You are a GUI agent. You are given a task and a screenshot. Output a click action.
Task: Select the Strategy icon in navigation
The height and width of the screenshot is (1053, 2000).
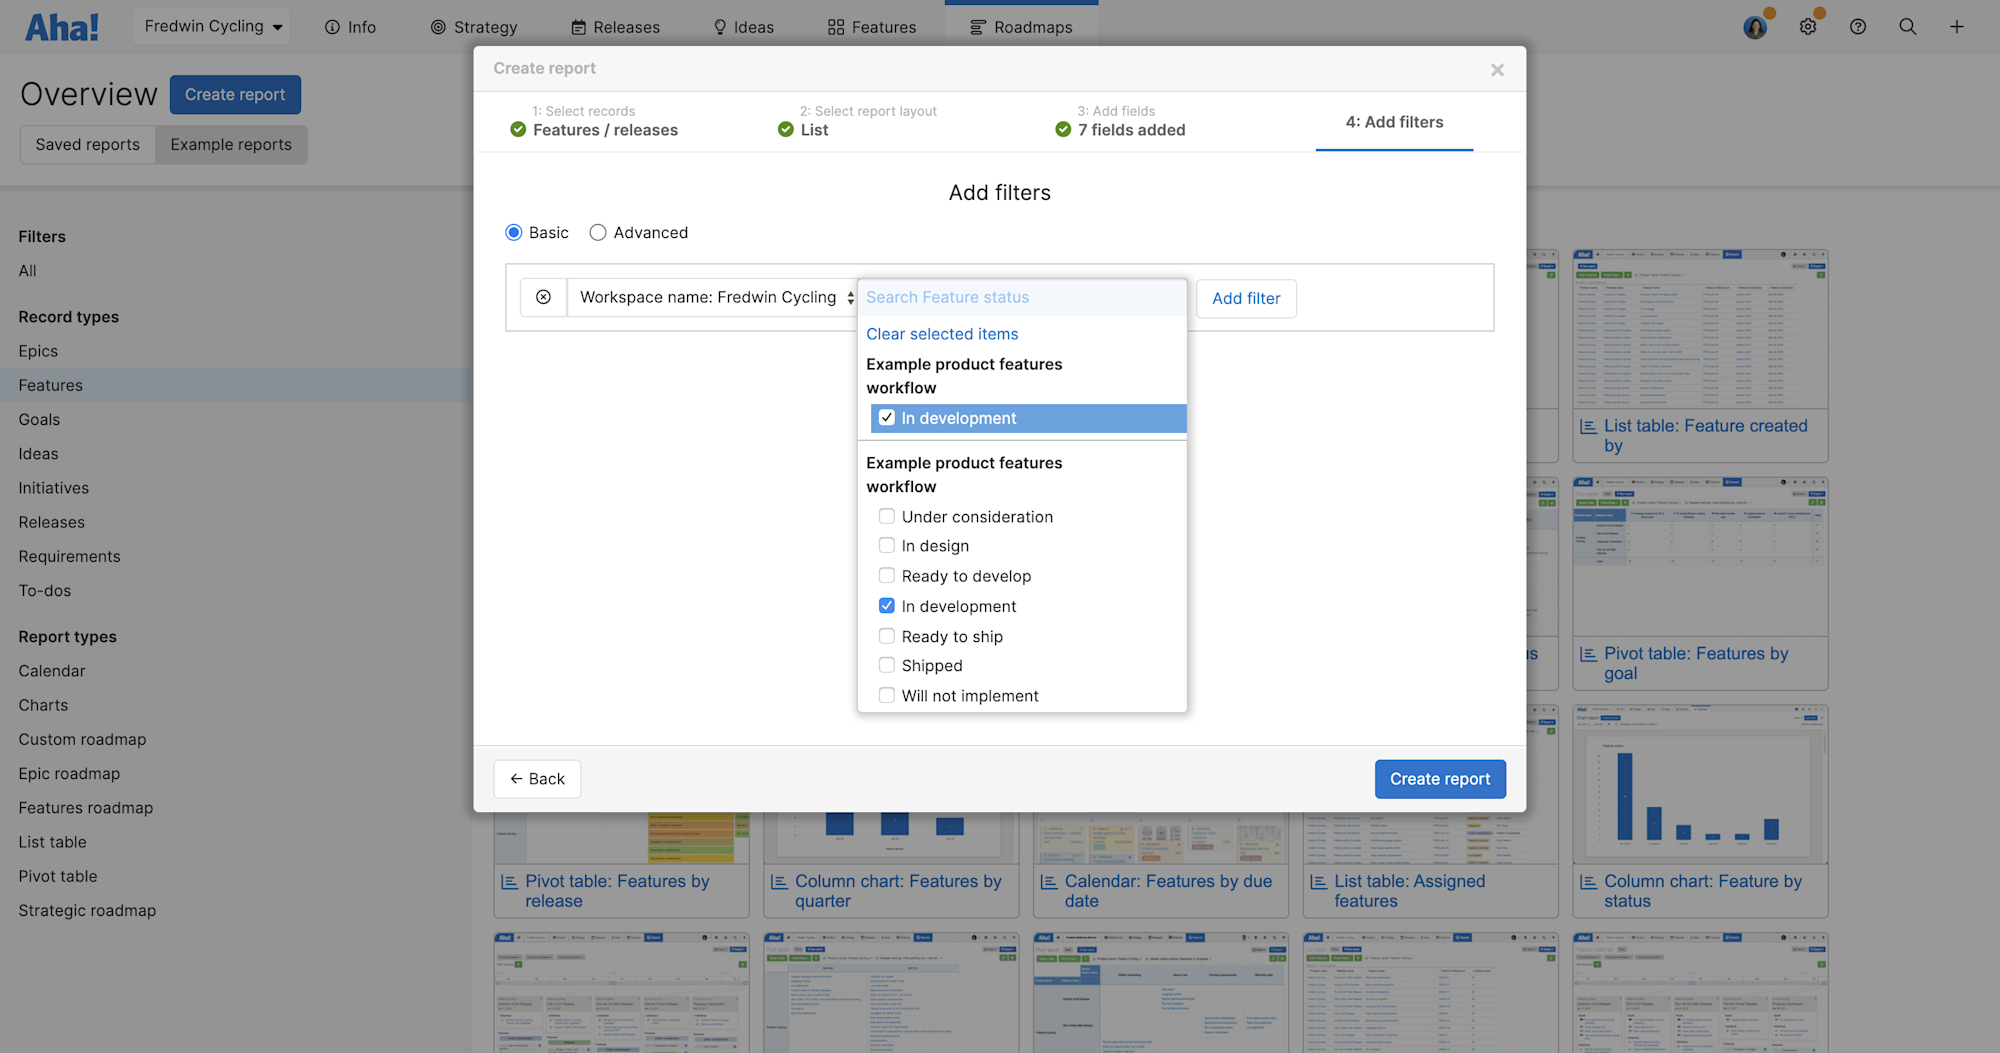[474, 27]
